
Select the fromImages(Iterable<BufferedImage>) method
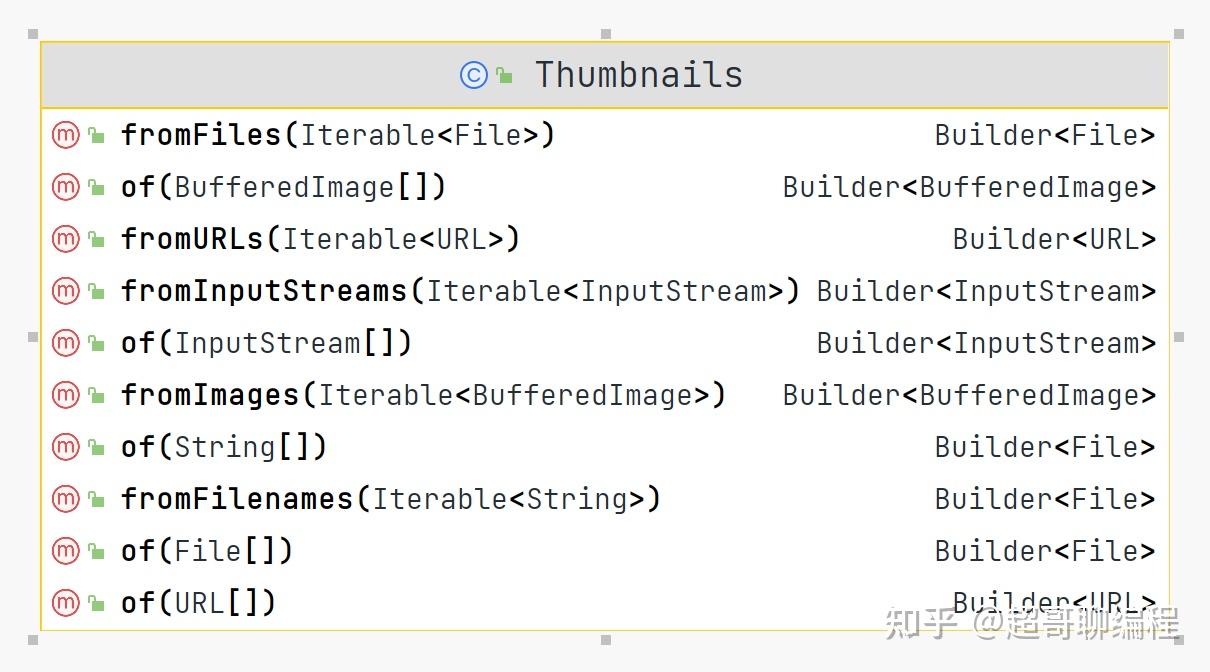click(423, 395)
